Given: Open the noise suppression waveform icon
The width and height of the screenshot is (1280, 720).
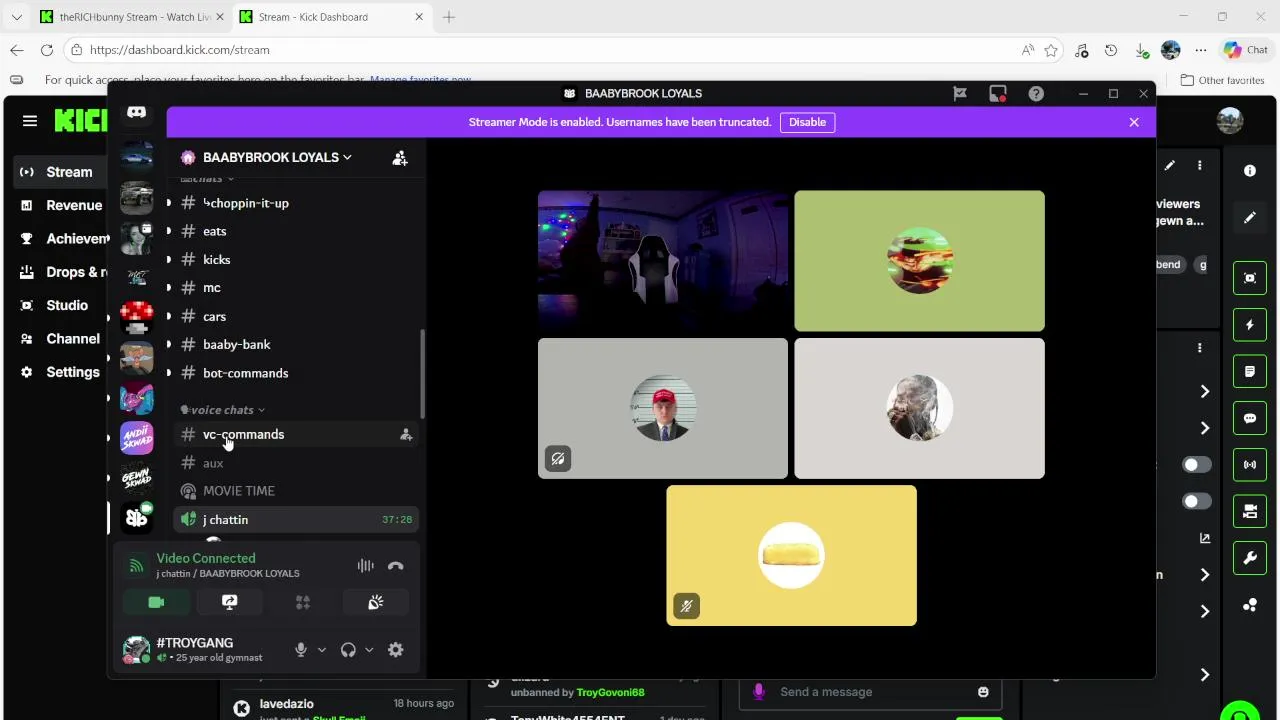Looking at the screenshot, I should pyautogui.click(x=366, y=566).
